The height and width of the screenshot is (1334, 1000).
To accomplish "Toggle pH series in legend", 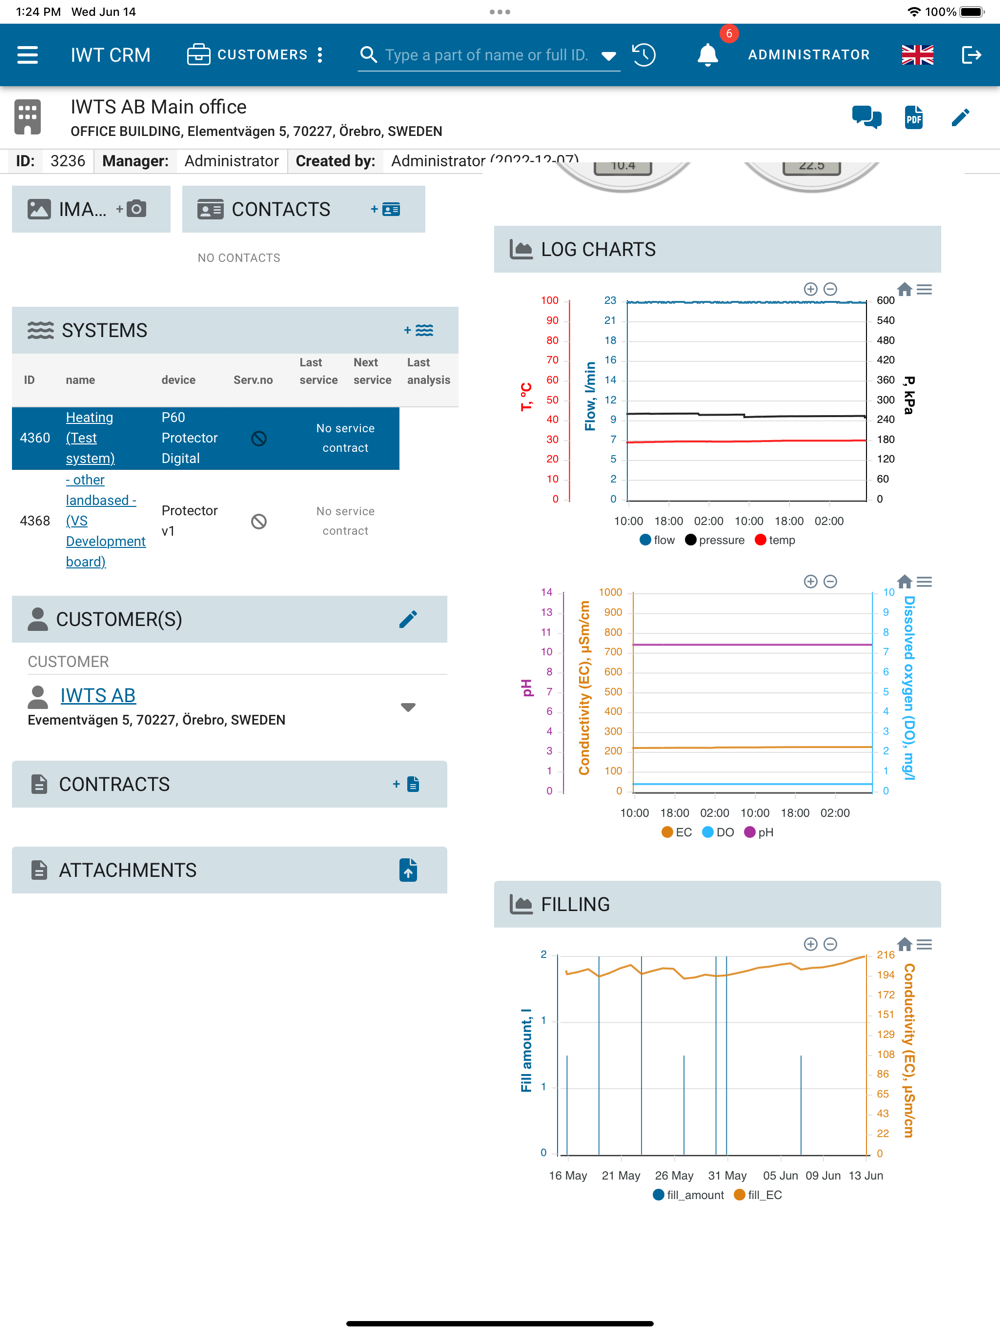I will tap(759, 832).
